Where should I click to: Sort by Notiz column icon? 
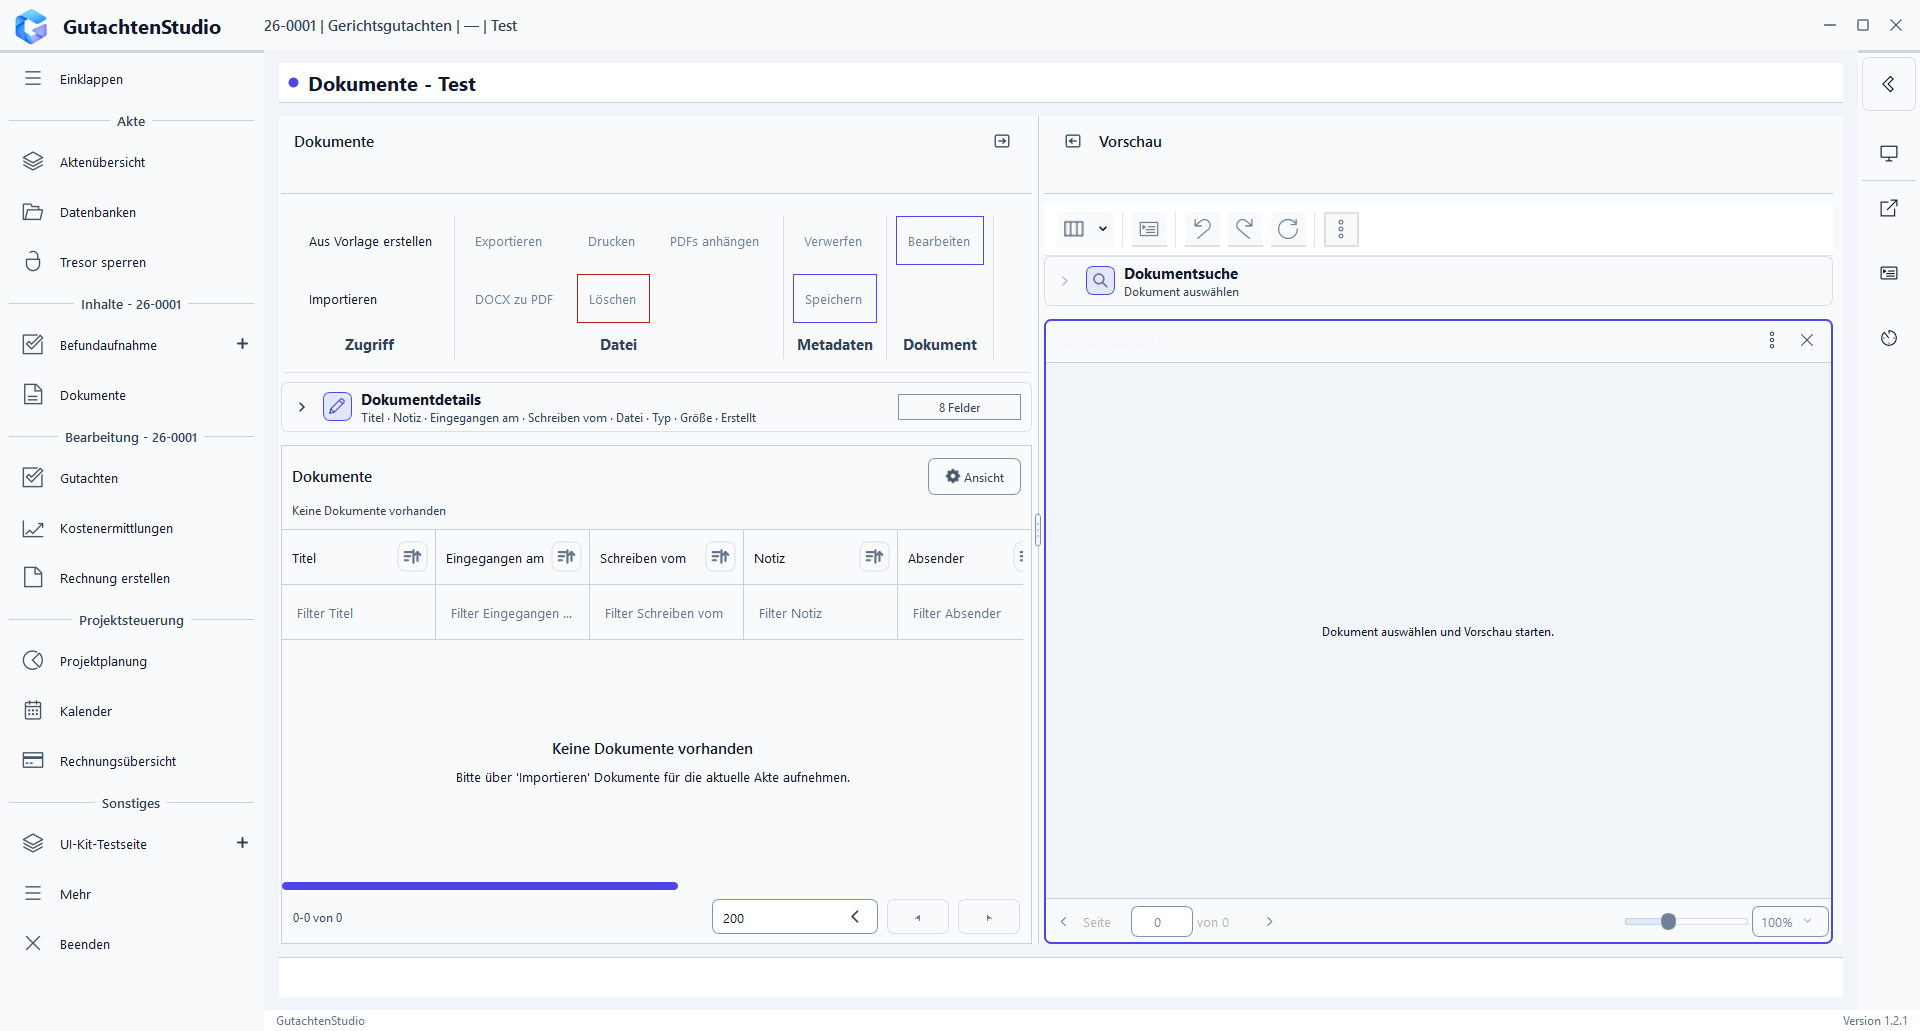[874, 557]
